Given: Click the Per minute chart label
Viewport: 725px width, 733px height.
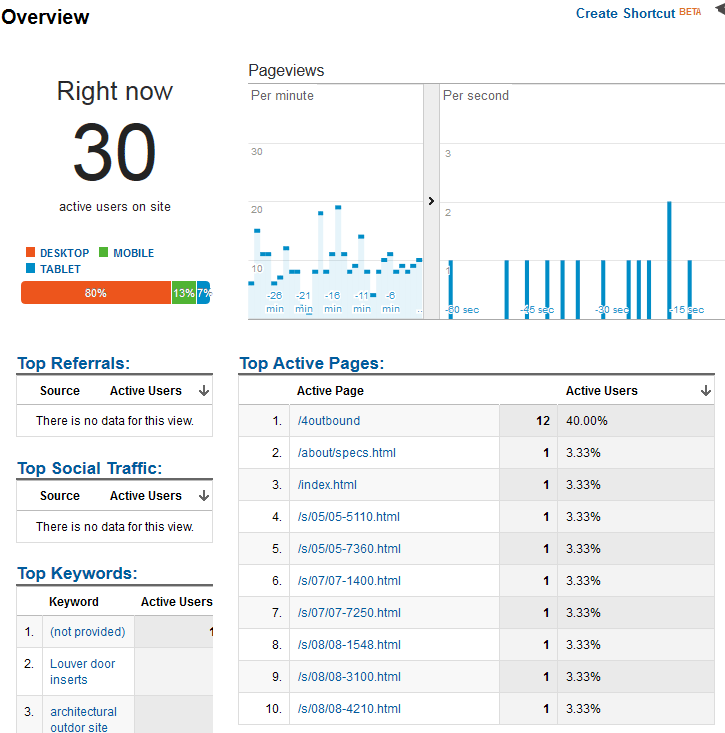Looking at the screenshot, I should click(x=282, y=95).
